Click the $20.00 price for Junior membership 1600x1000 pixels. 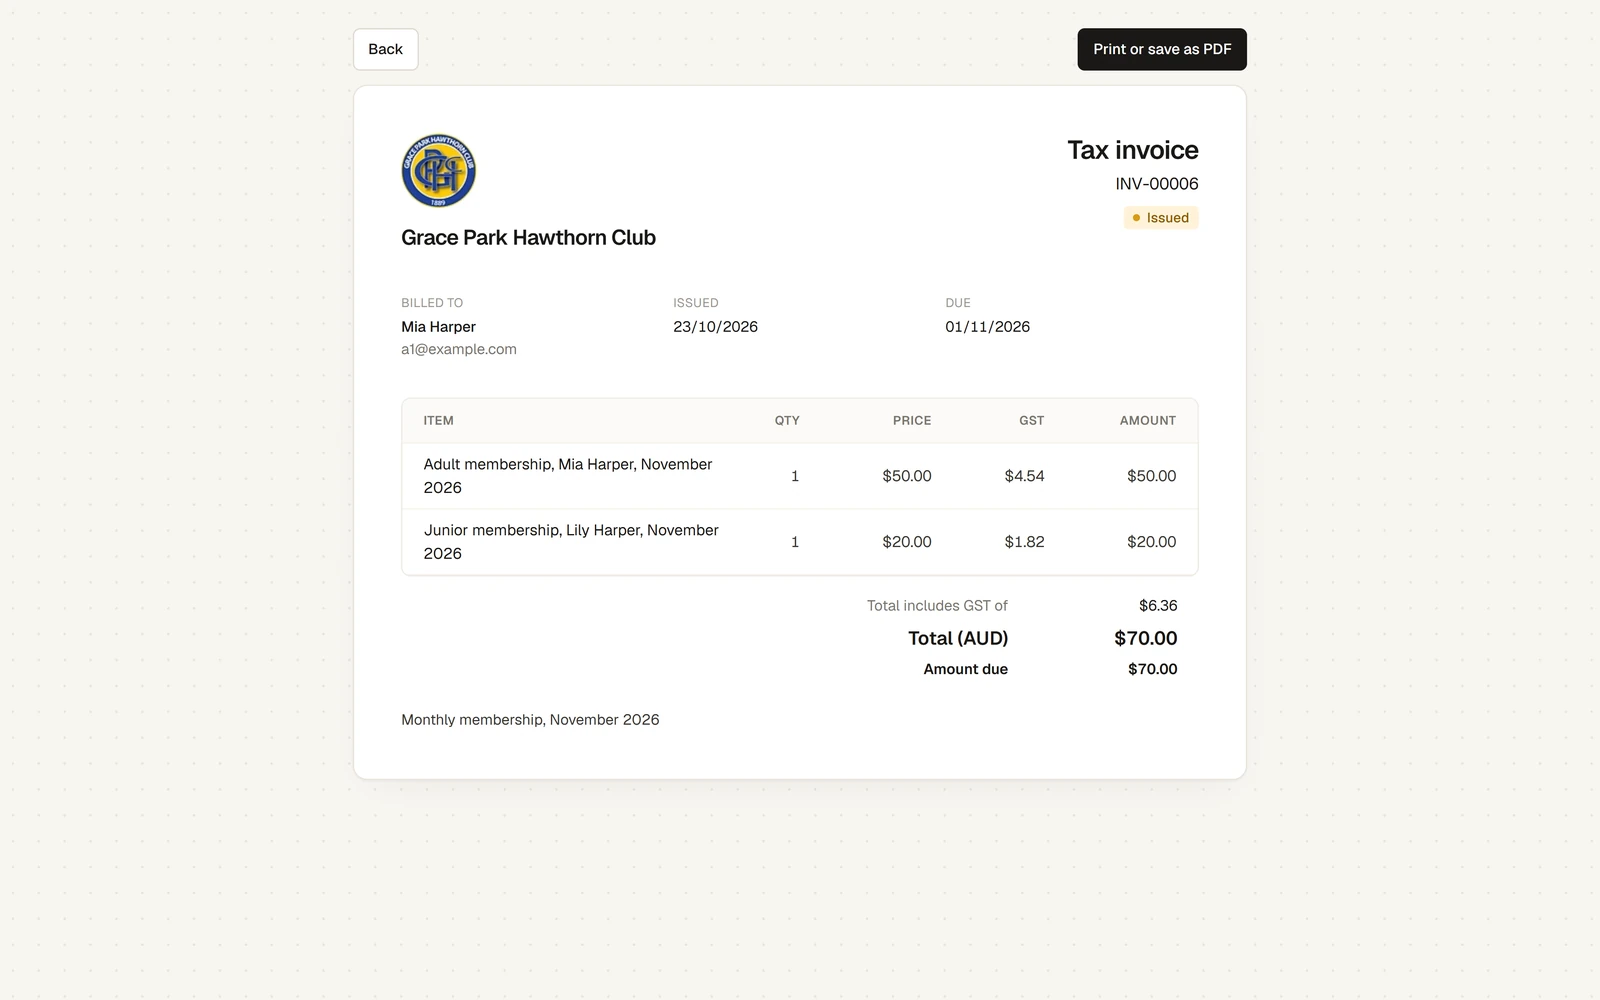coord(907,542)
